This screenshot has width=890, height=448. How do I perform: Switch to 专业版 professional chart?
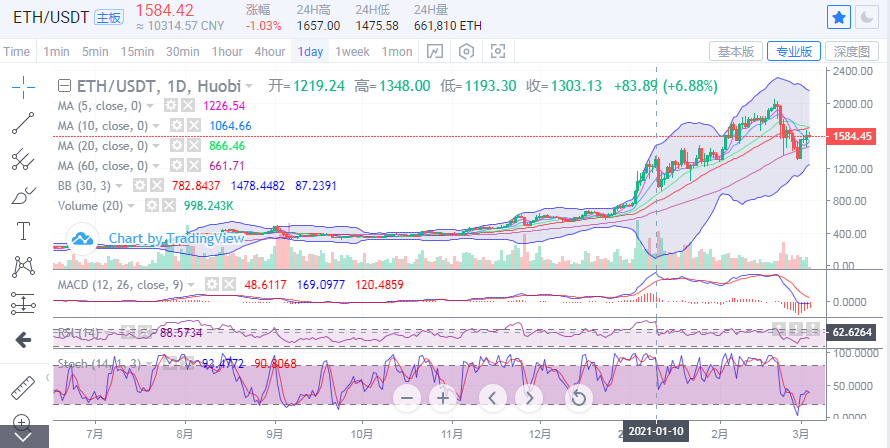pos(794,52)
